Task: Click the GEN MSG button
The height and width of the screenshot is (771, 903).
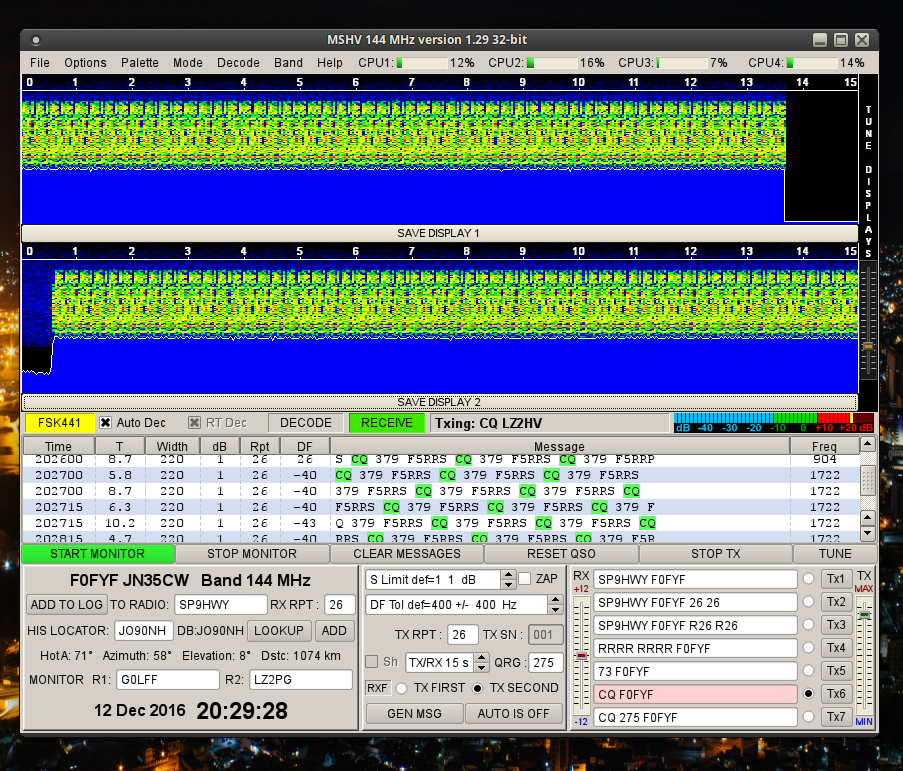Action: (414, 713)
